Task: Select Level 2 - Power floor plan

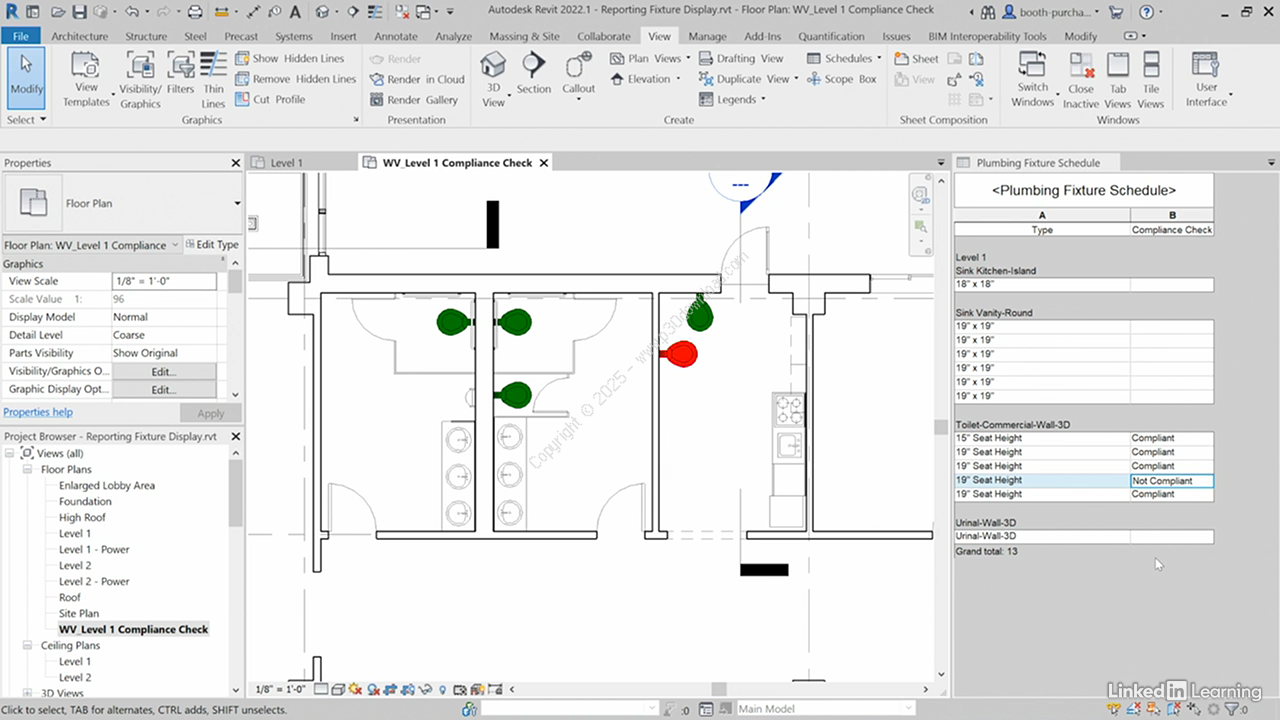Action: click(x=94, y=581)
